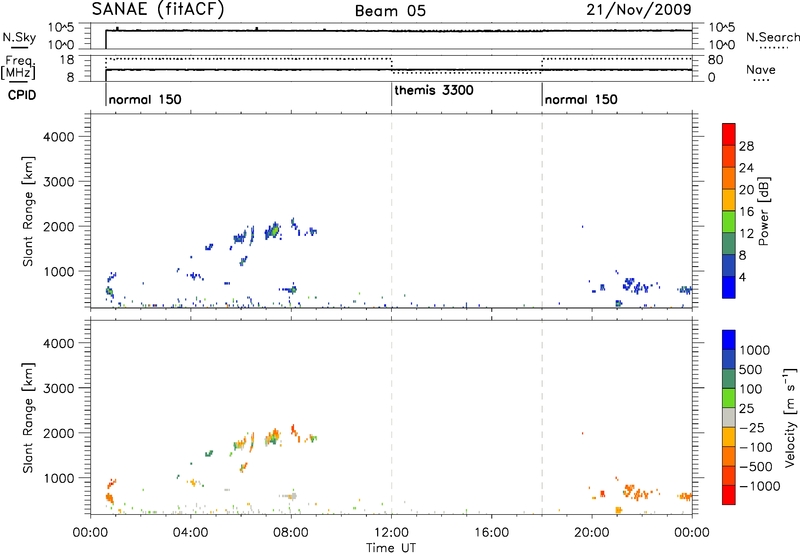The image size is (800, 554).
Task: Click the SANAE (fitACF) title
Action: coord(158,10)
